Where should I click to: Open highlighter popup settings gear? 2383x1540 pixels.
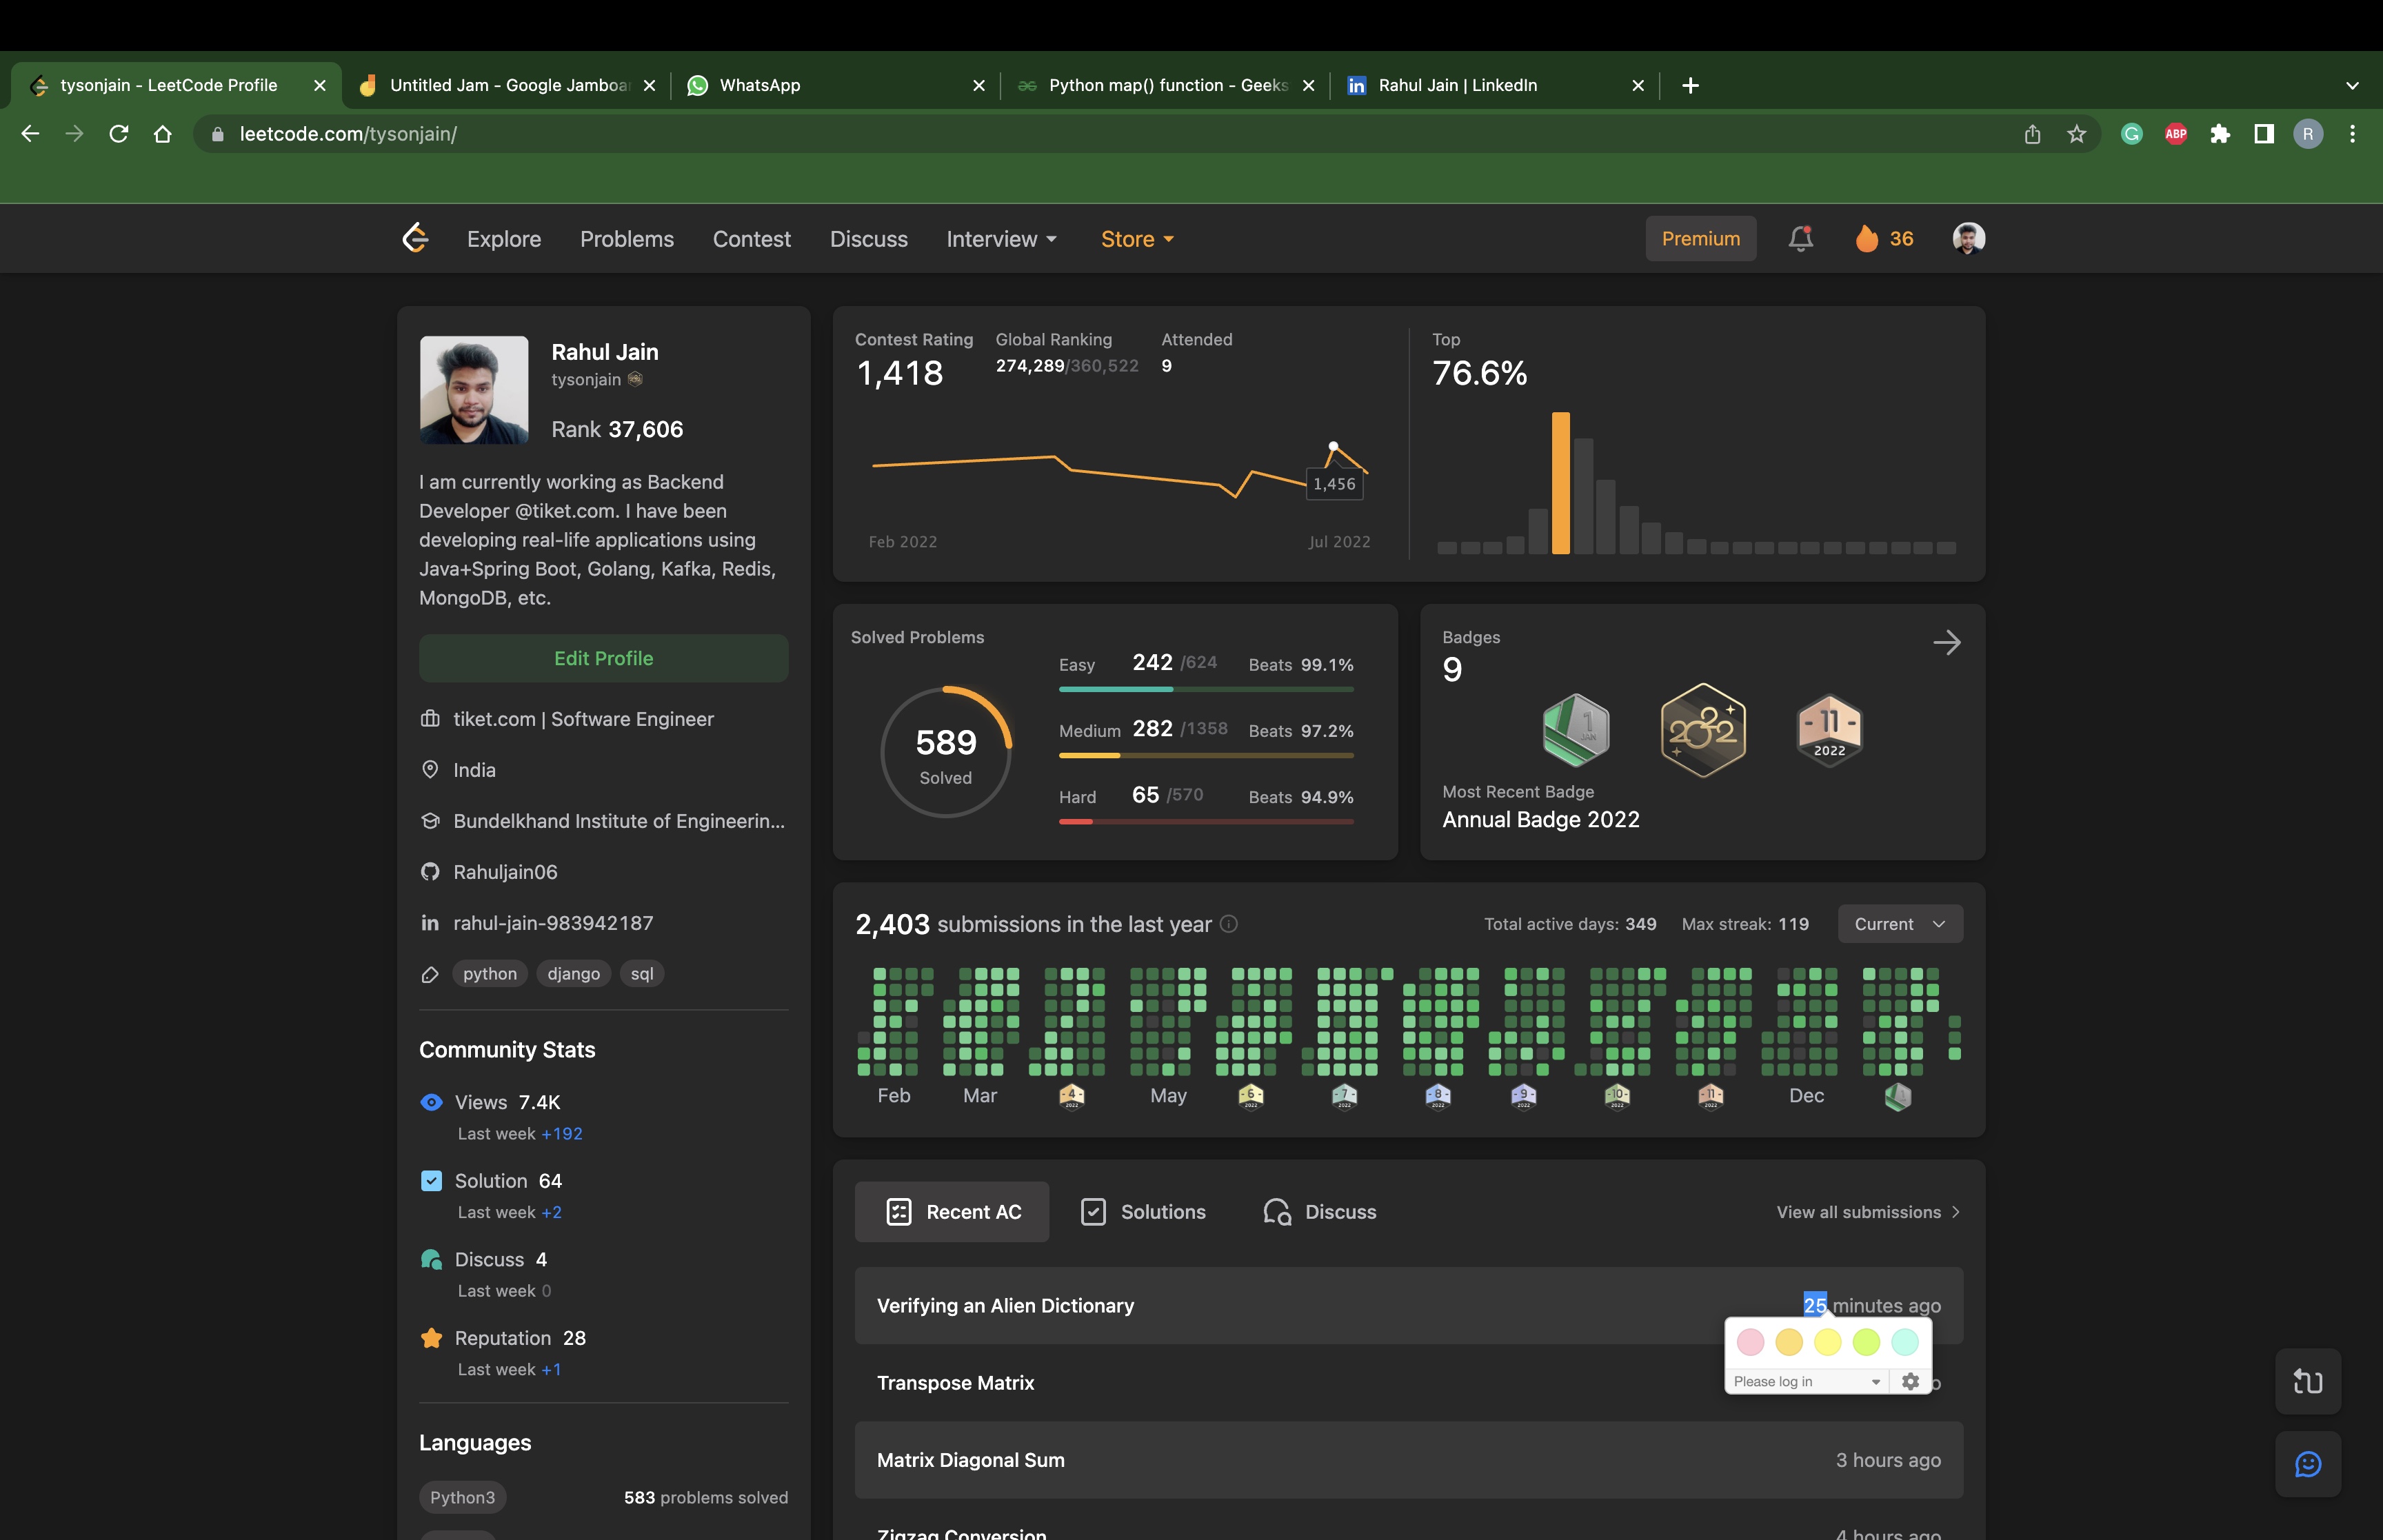1910,1381
